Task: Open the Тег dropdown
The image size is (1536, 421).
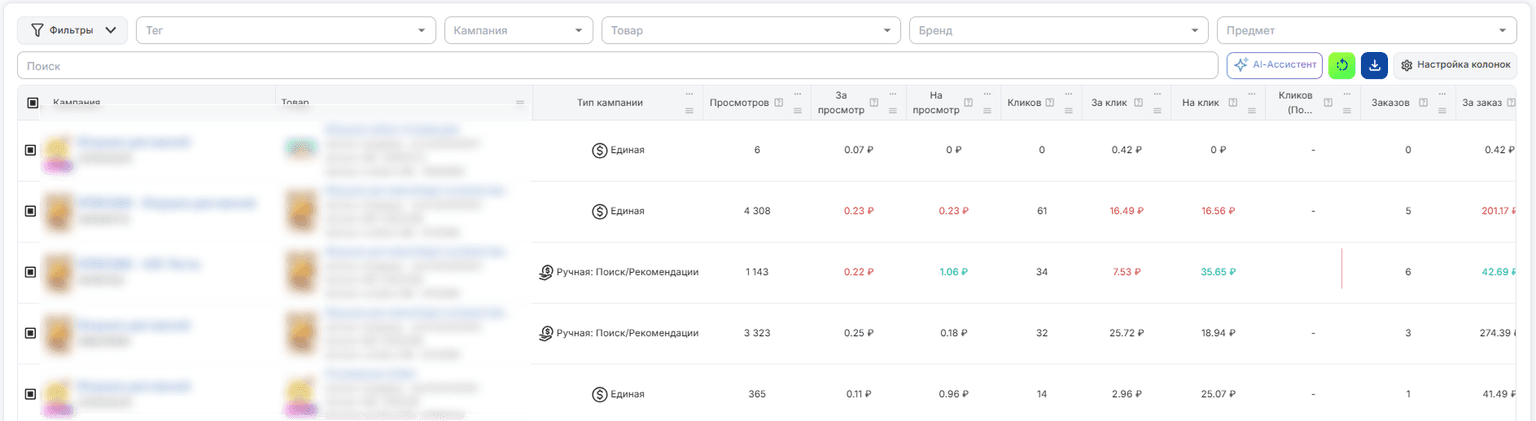Action: click(x=285, y=30)
